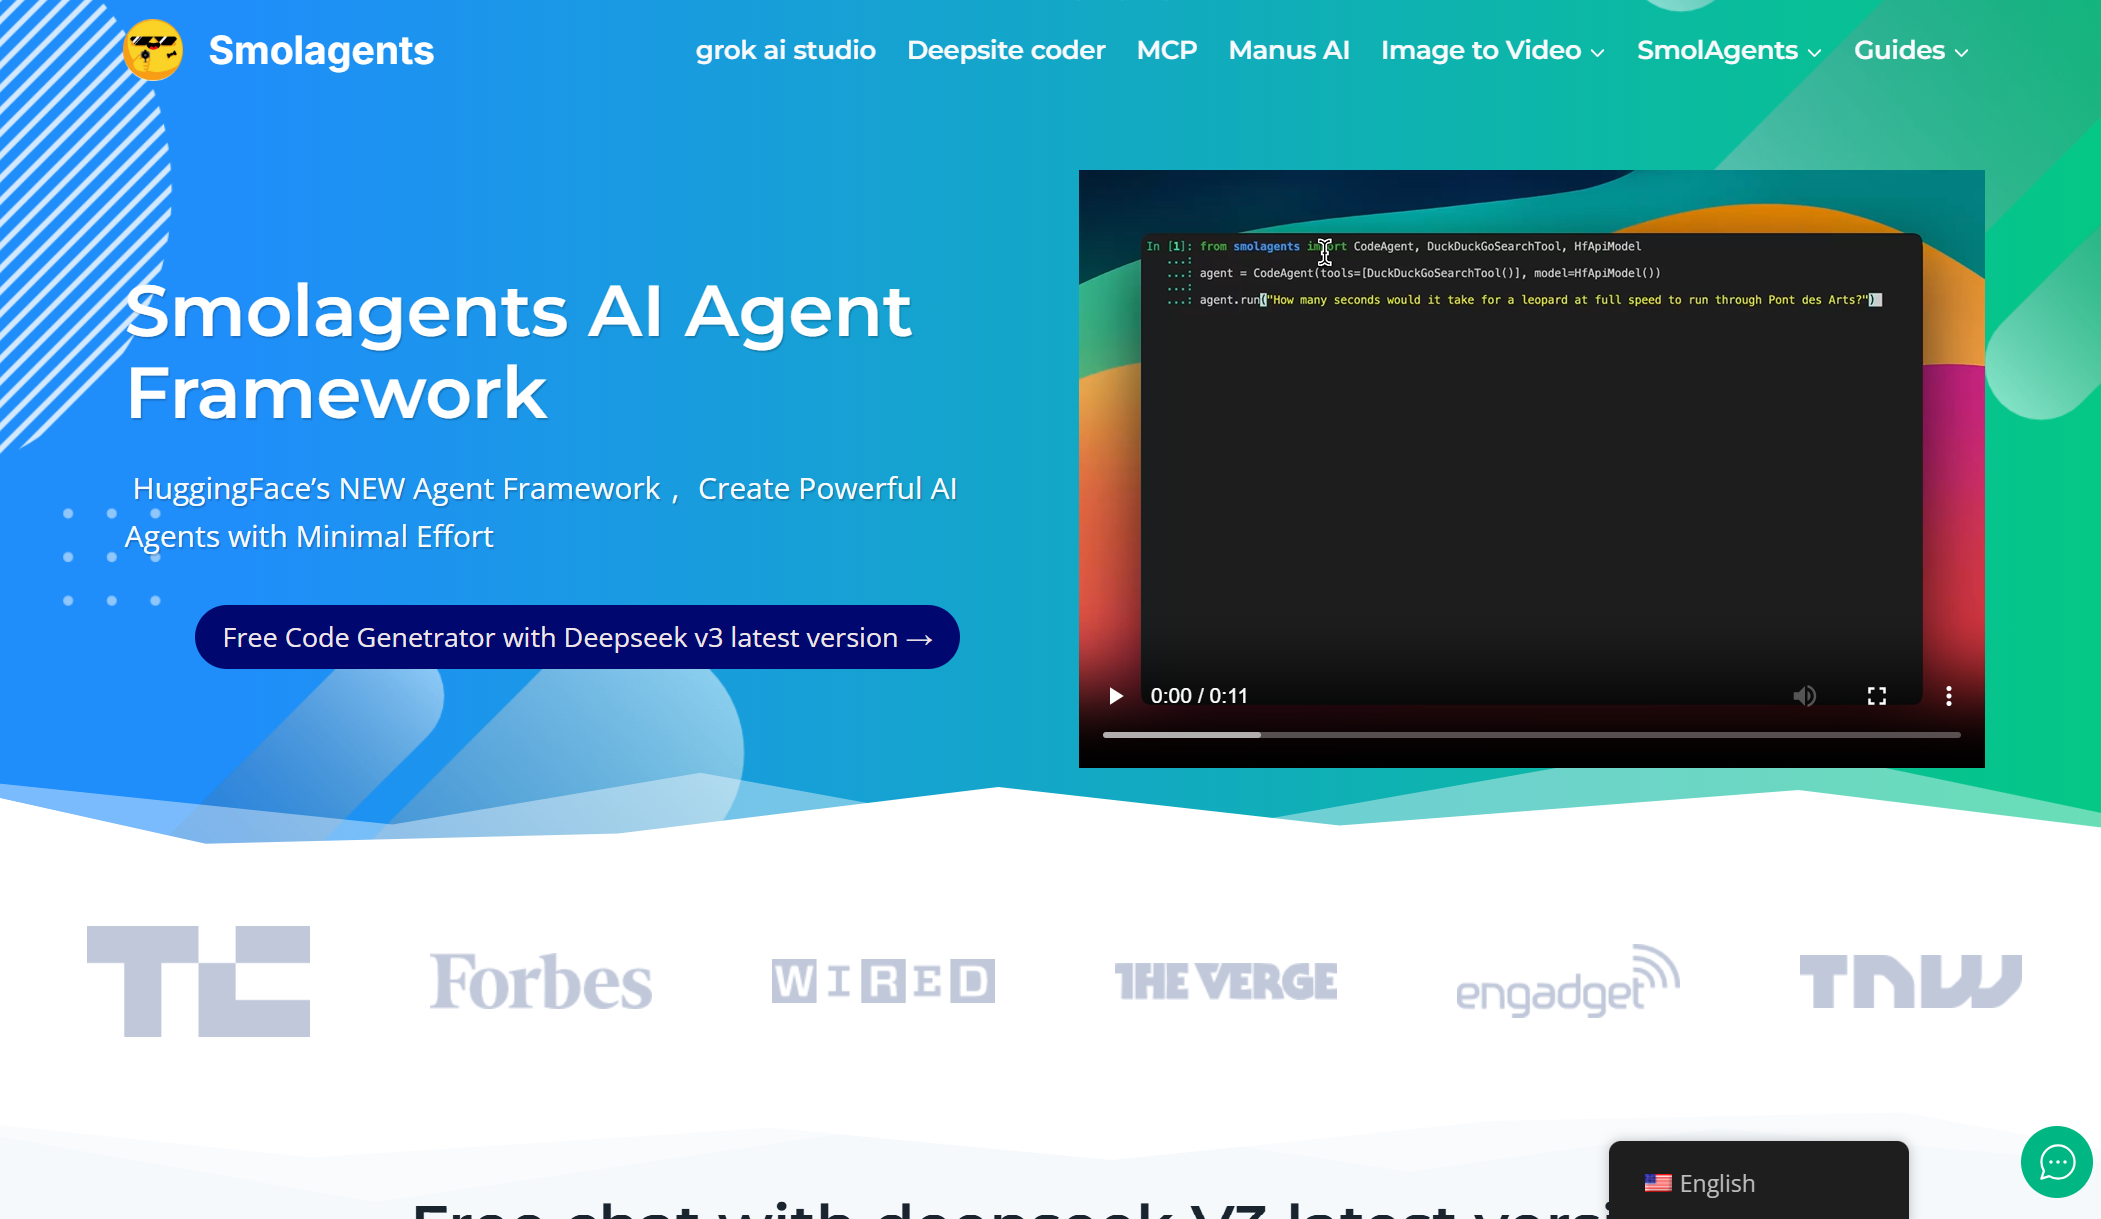The image size is (2101, 1219).
Task: Click the WIRED logo
Action: (x=883, y=981)
